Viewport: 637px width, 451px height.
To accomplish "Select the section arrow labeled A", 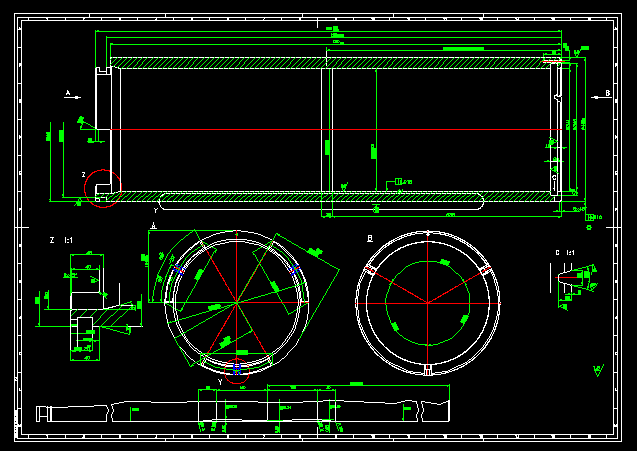I will click(72, 96).
